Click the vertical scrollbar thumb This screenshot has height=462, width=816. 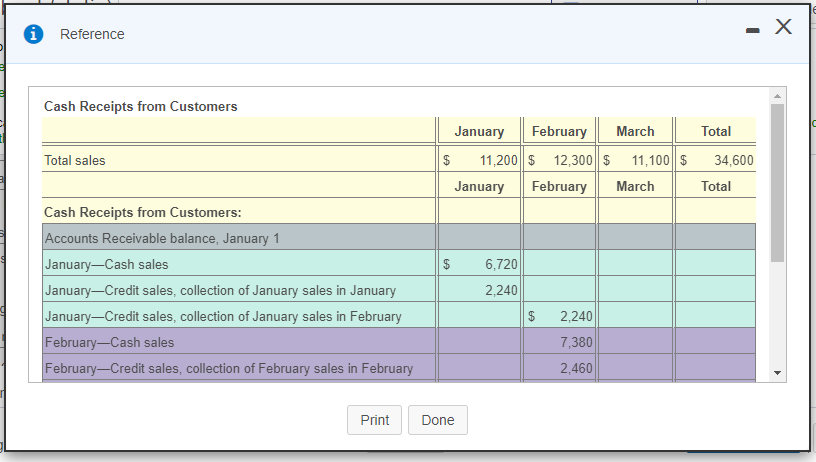tap(777, 183)
